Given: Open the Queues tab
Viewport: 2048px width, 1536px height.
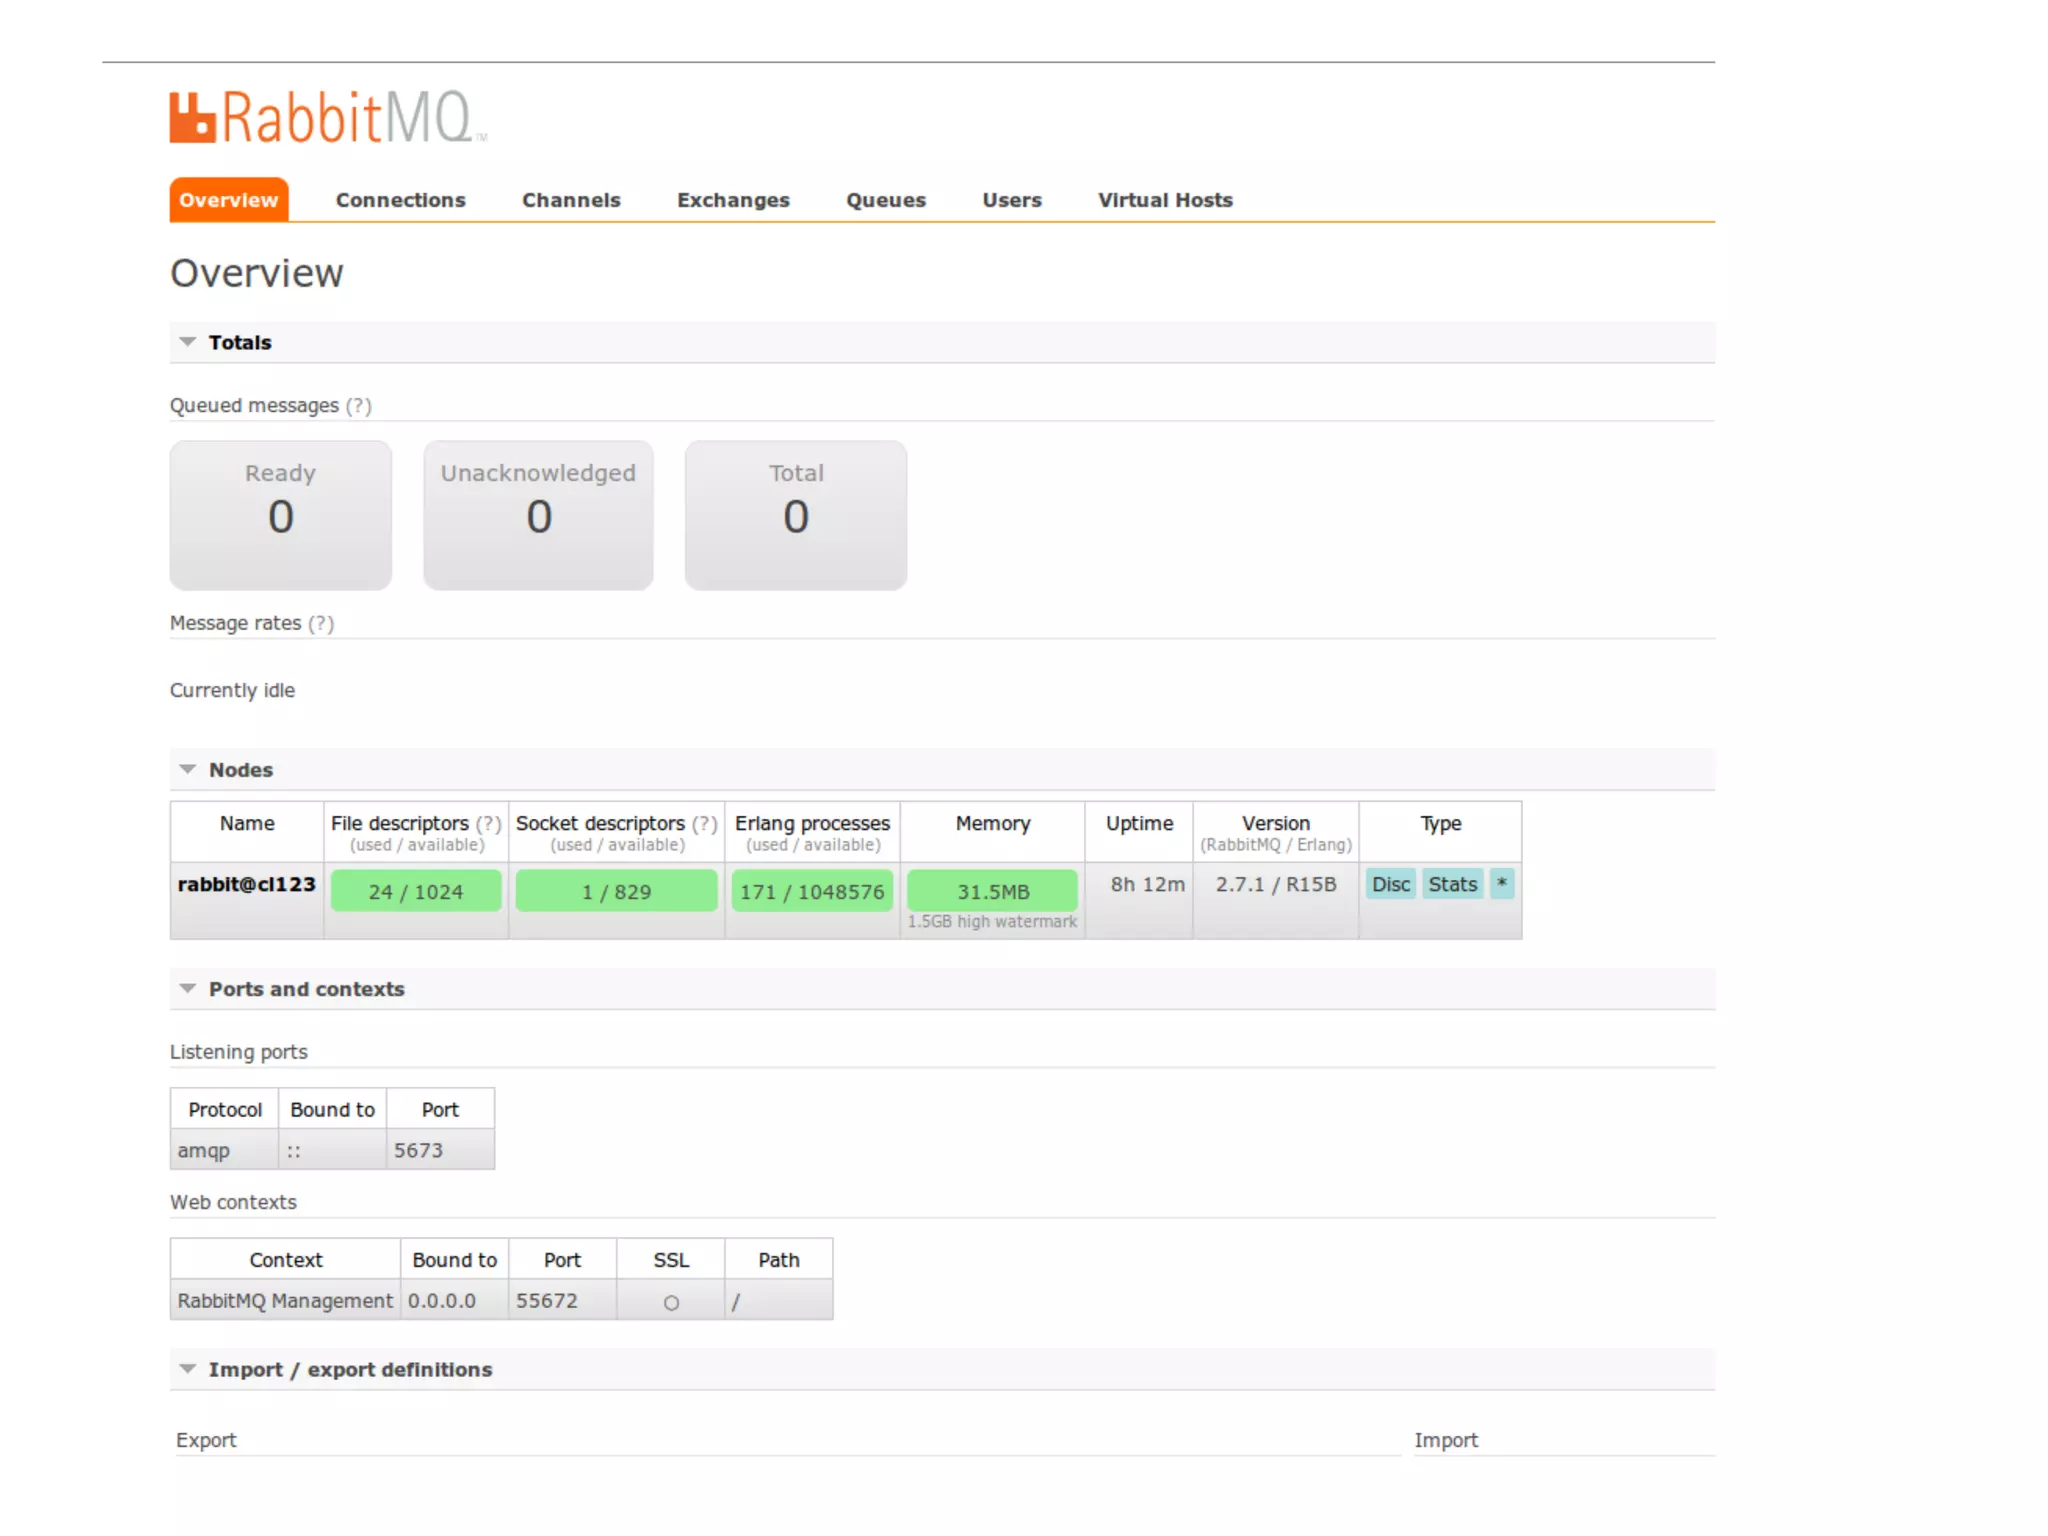Looking at the screenshot, I should pos(885,200).
